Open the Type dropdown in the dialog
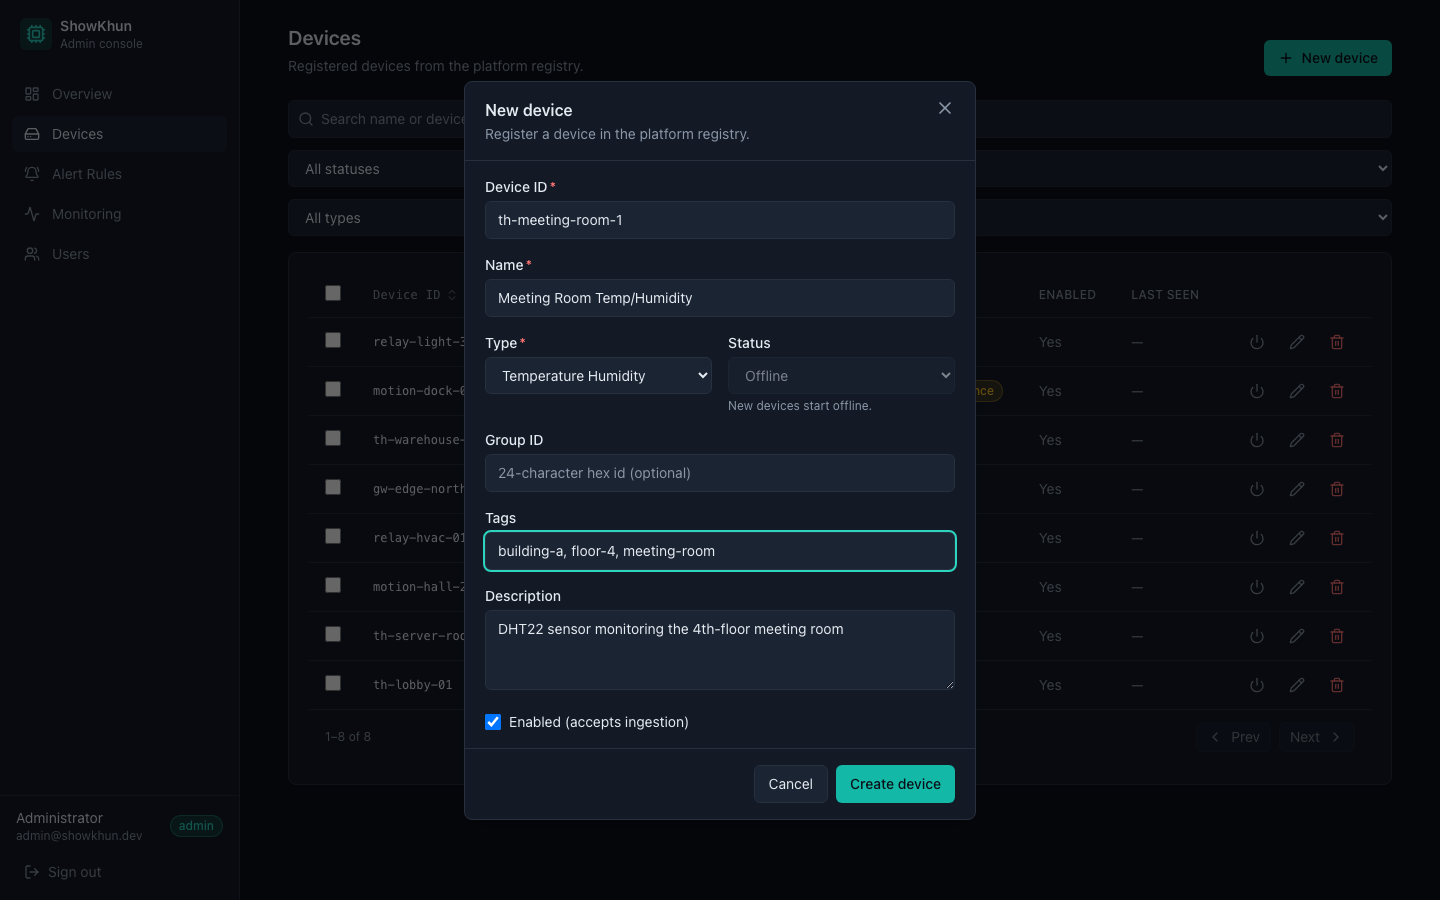This screenshot has width=1440, height=900. pyautogui.click(x=598, y=376)
